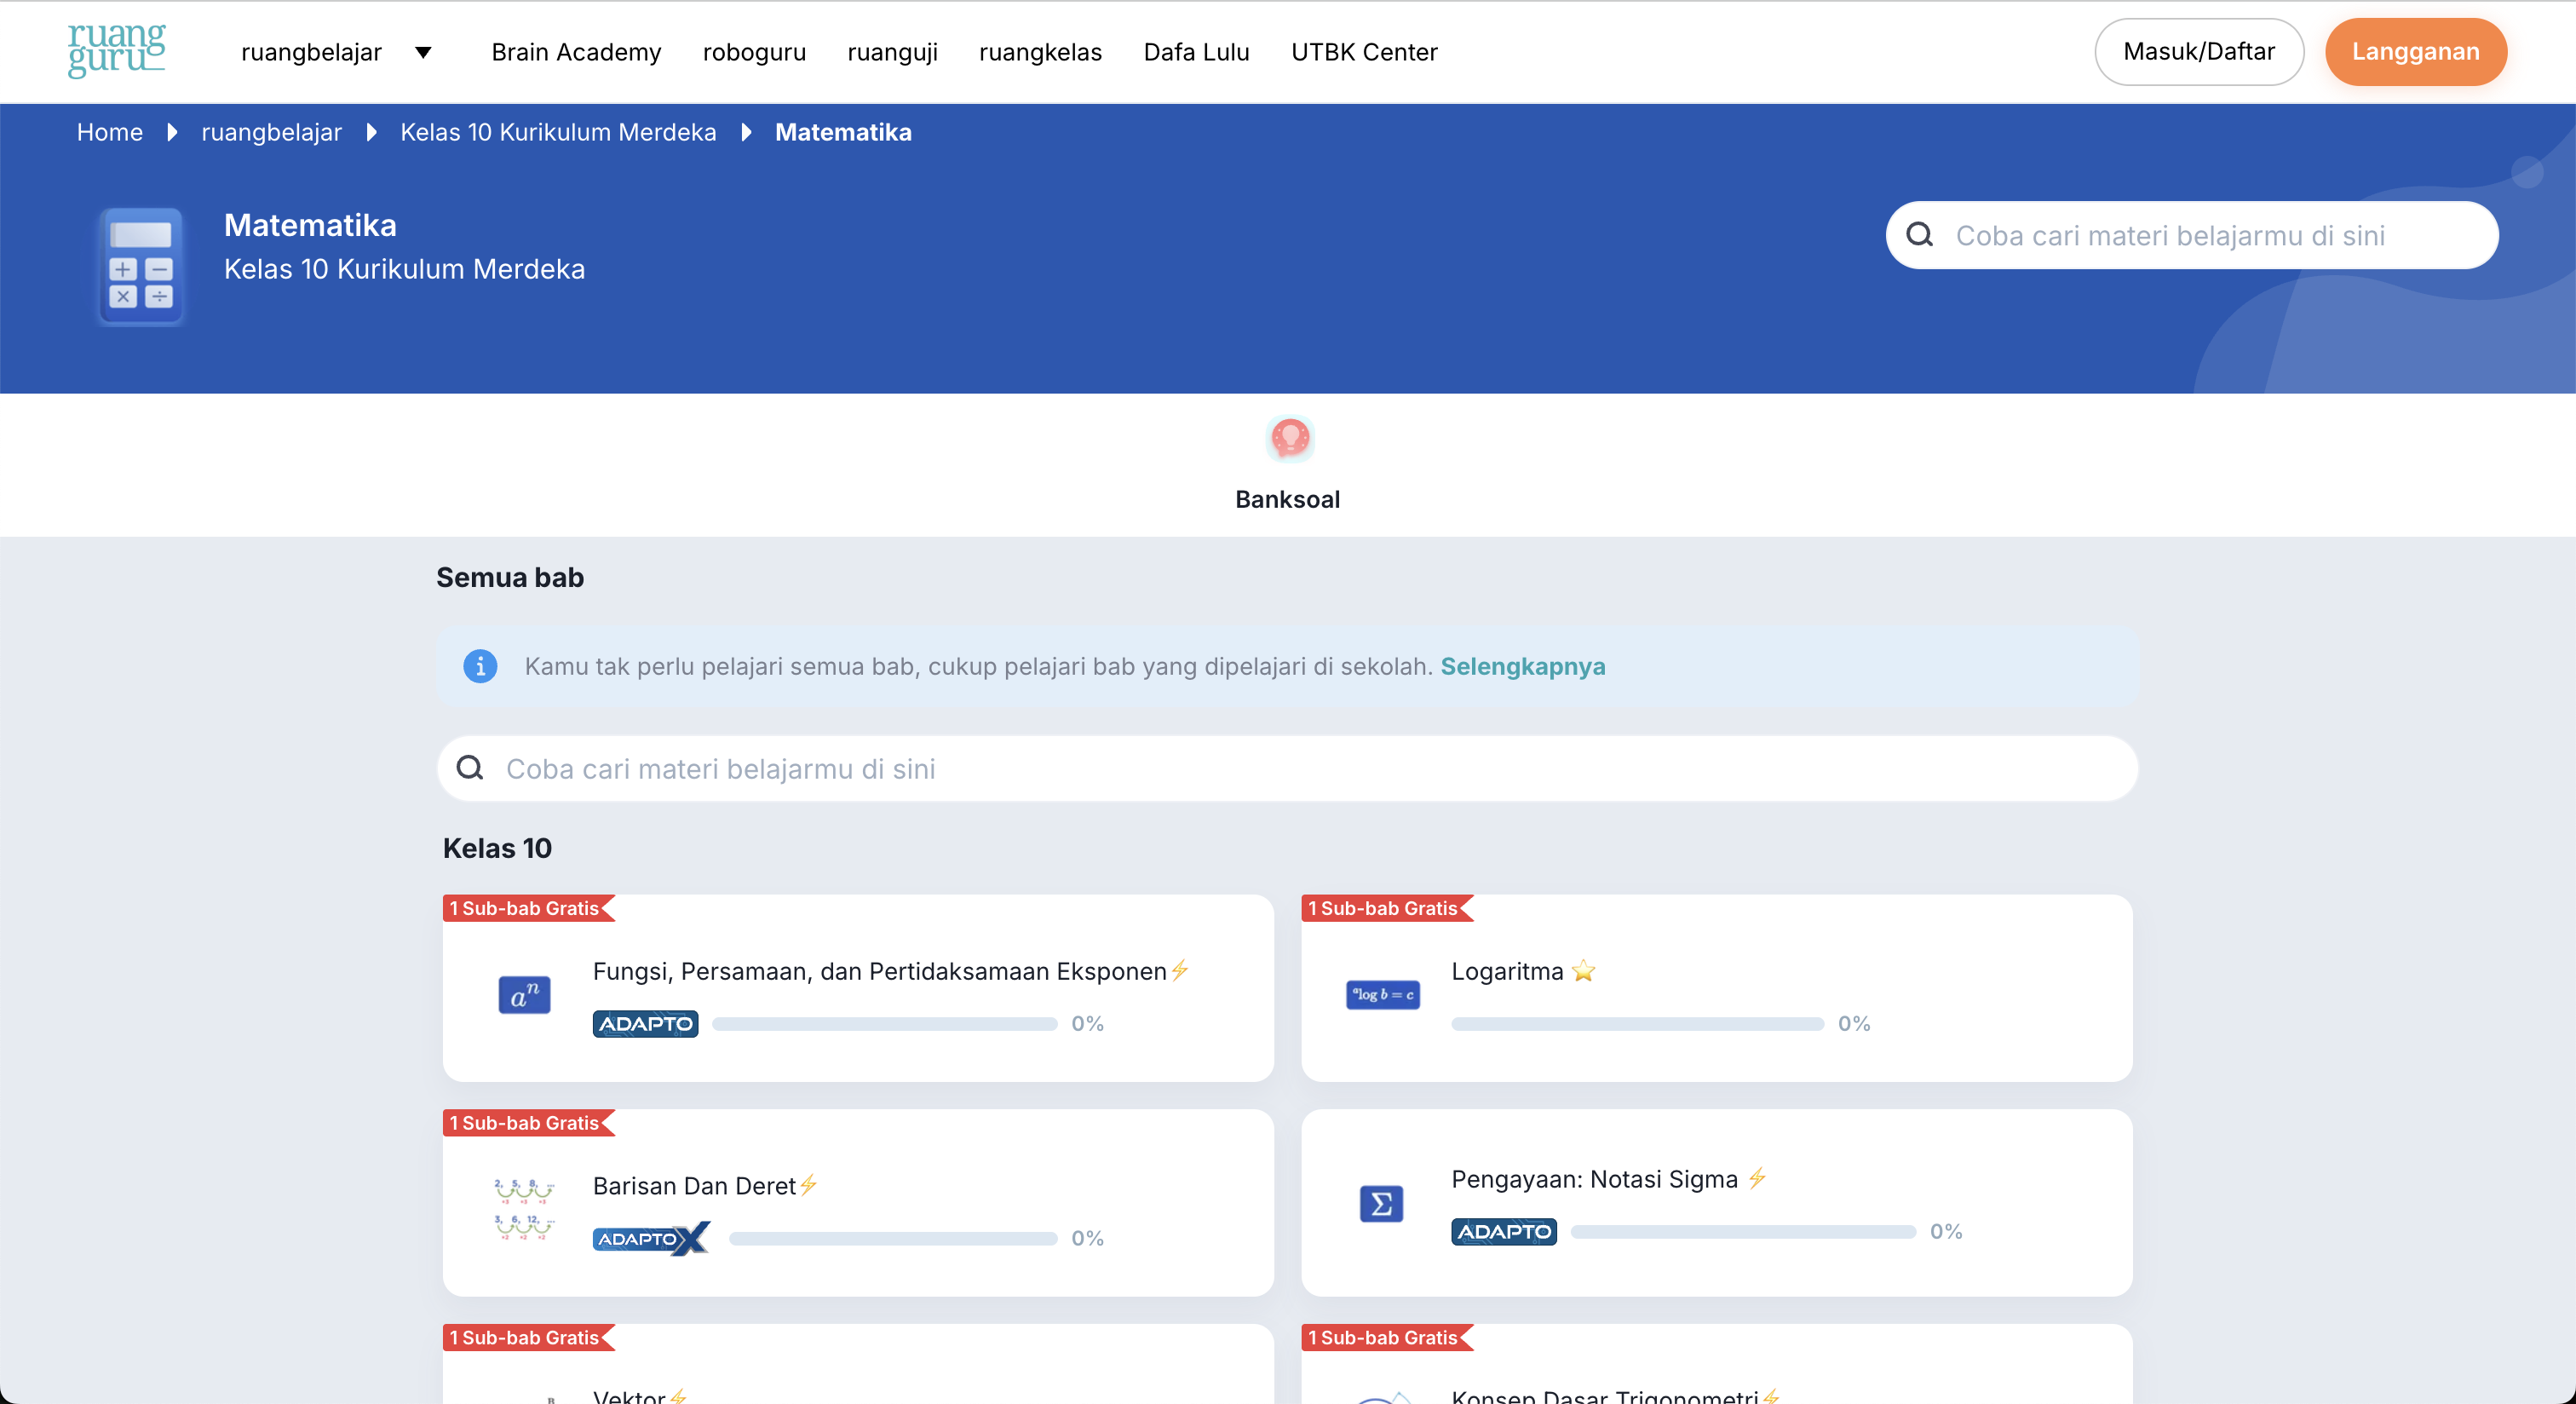Follow the Selengkapnya link
Screen dimensions: 2576x1404
[1522, 666]
